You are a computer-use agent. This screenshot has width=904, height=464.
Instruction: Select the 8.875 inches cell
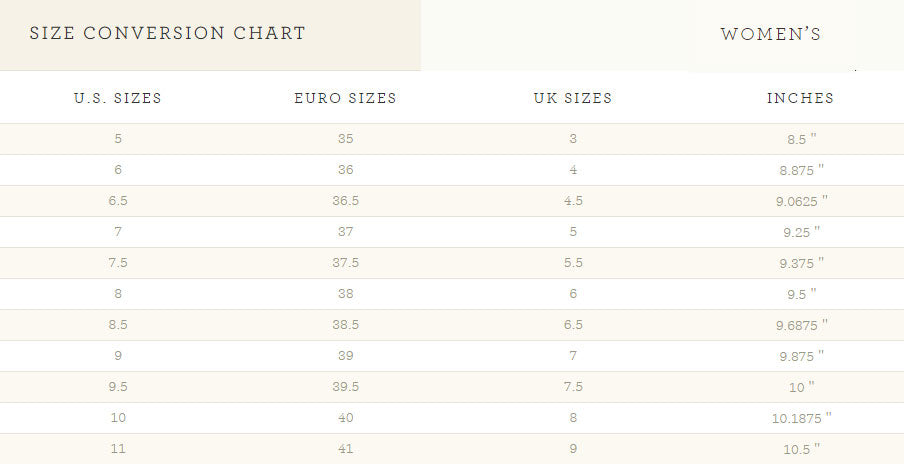(802, 170)
